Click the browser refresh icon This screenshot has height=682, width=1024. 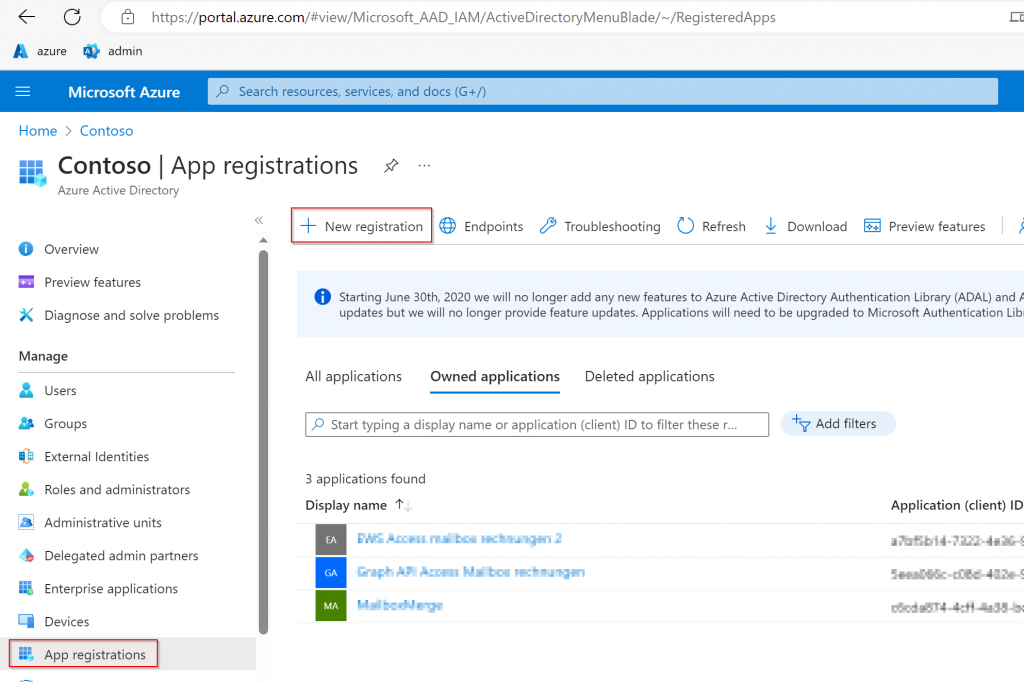point(72,17)
